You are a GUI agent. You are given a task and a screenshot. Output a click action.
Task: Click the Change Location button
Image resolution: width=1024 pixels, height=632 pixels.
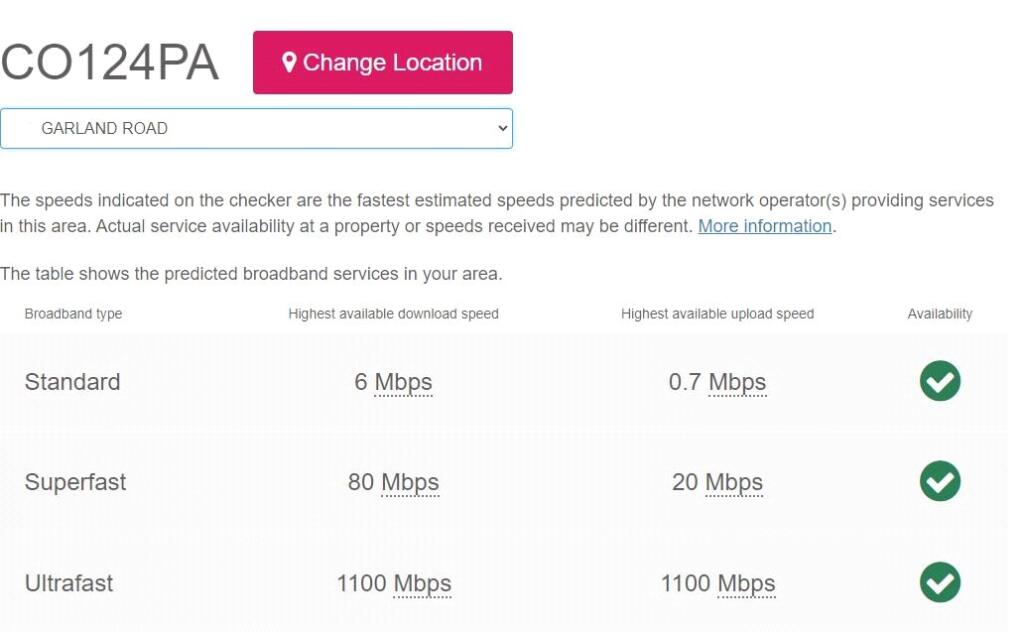point(383,62)
